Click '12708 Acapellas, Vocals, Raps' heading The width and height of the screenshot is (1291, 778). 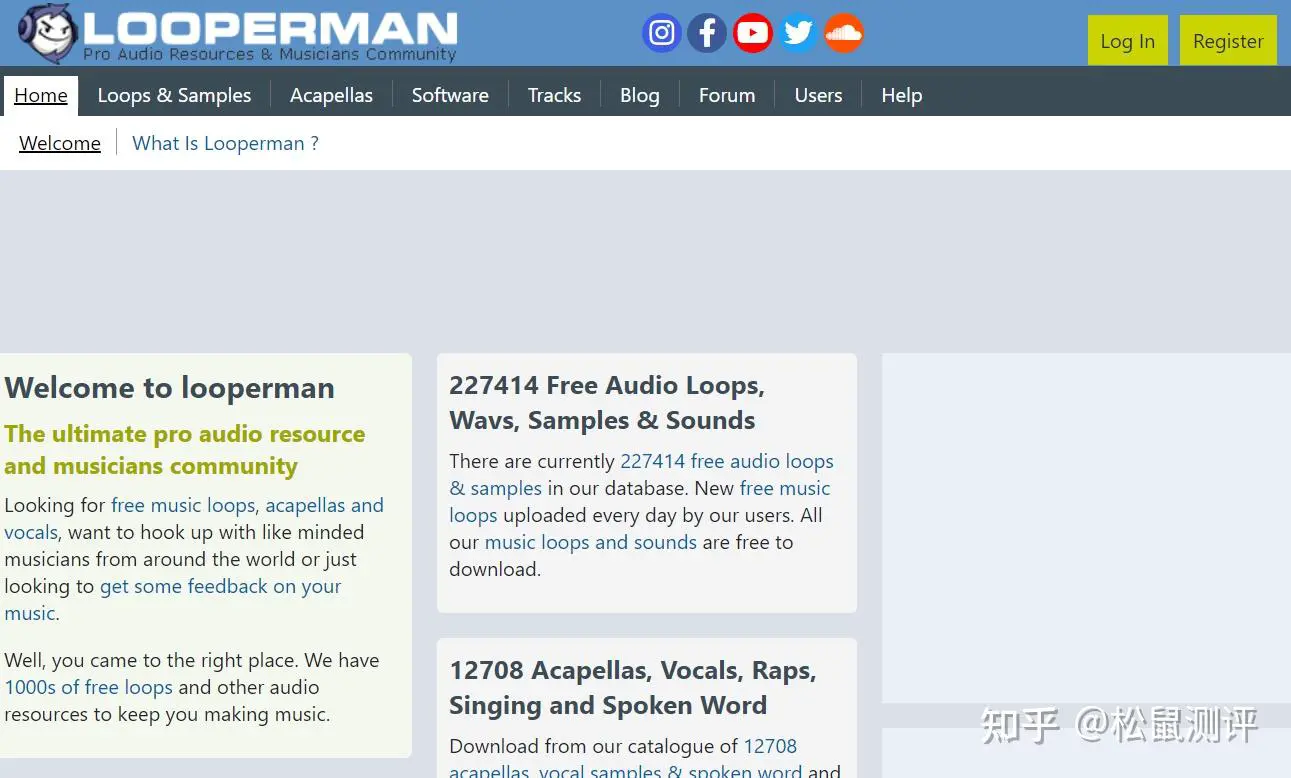[632, 687]
